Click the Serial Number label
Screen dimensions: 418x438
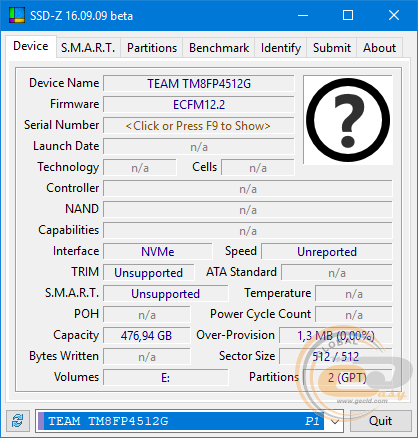click(61, 125)
